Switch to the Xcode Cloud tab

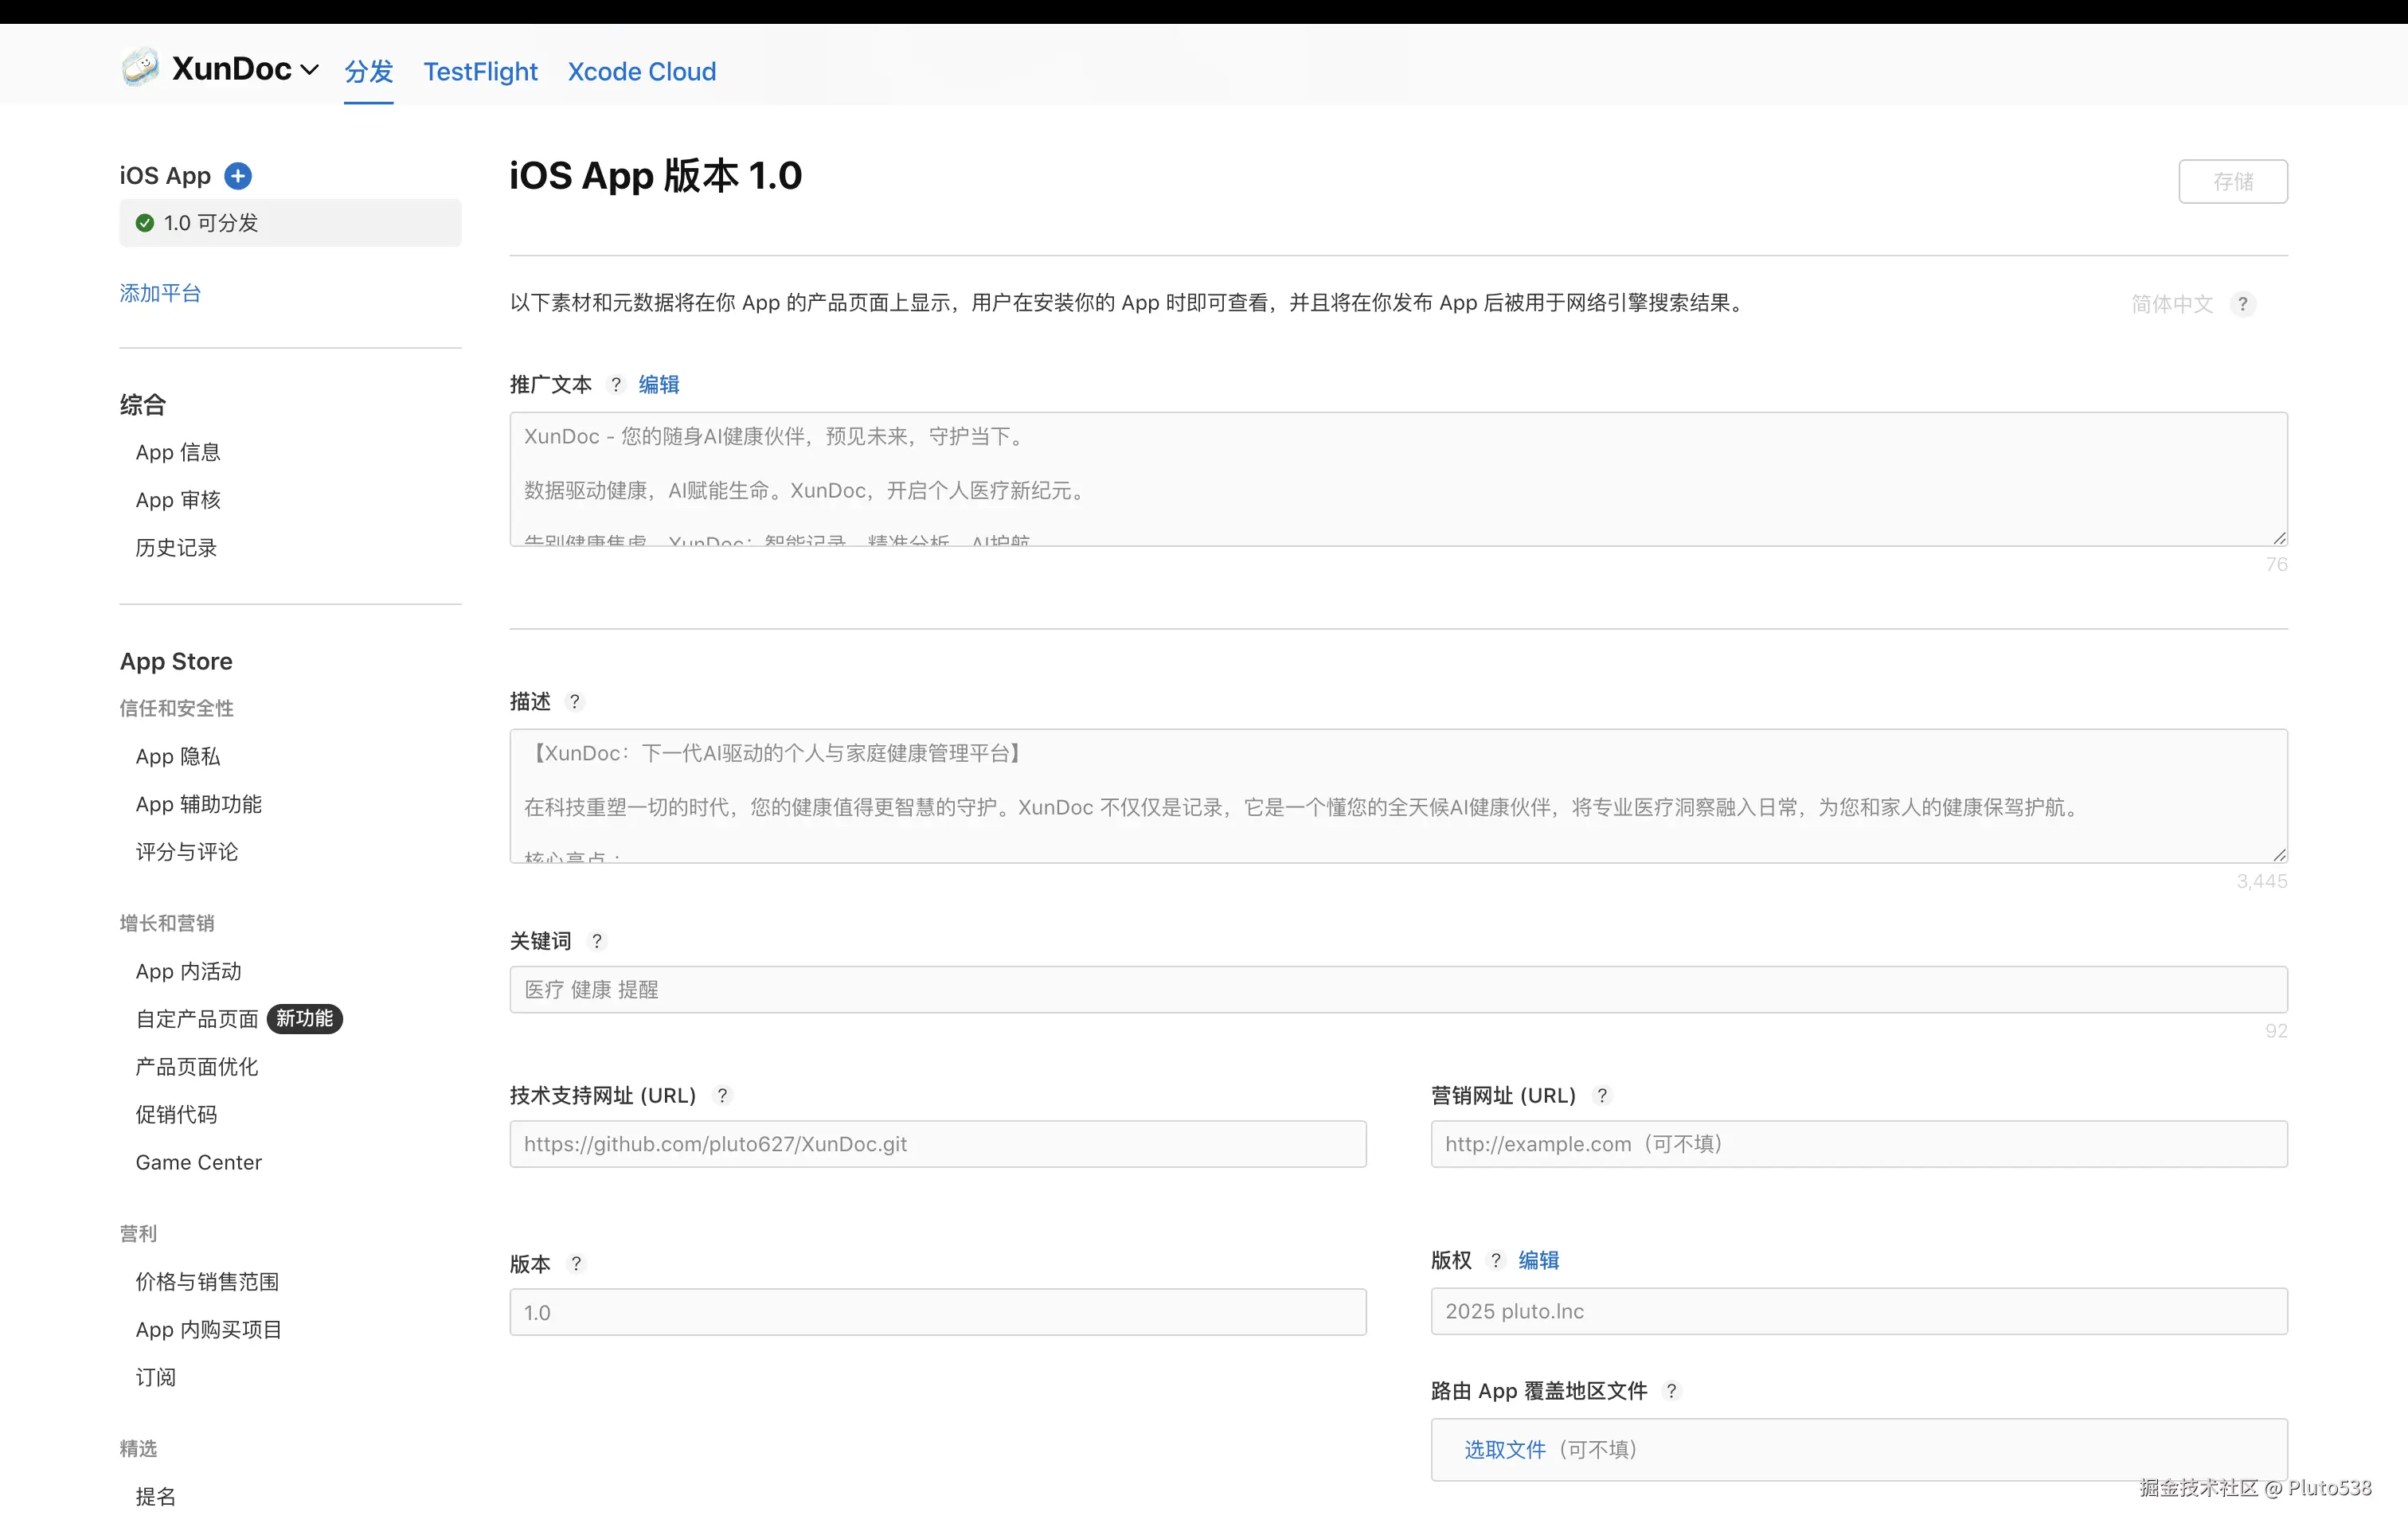click(641, 72)
